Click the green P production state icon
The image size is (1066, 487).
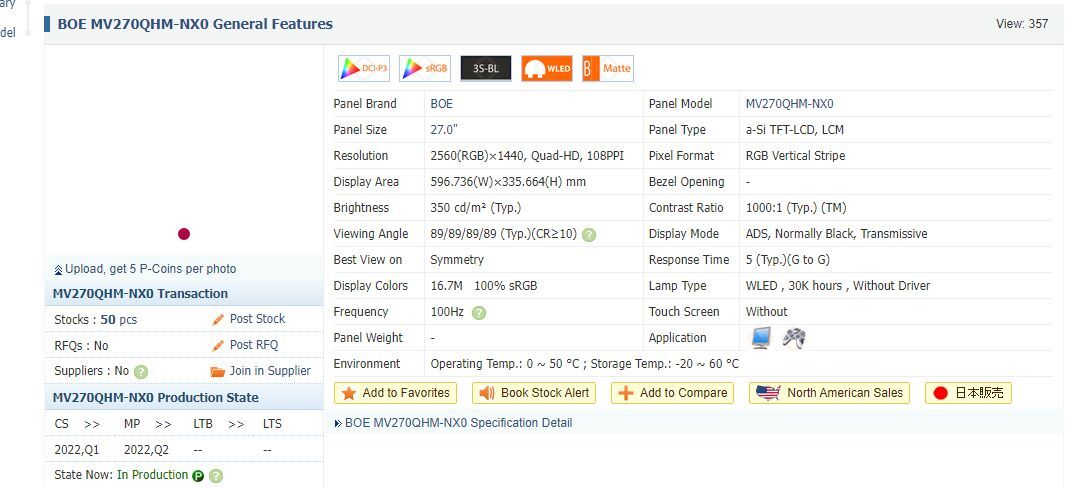198,476
